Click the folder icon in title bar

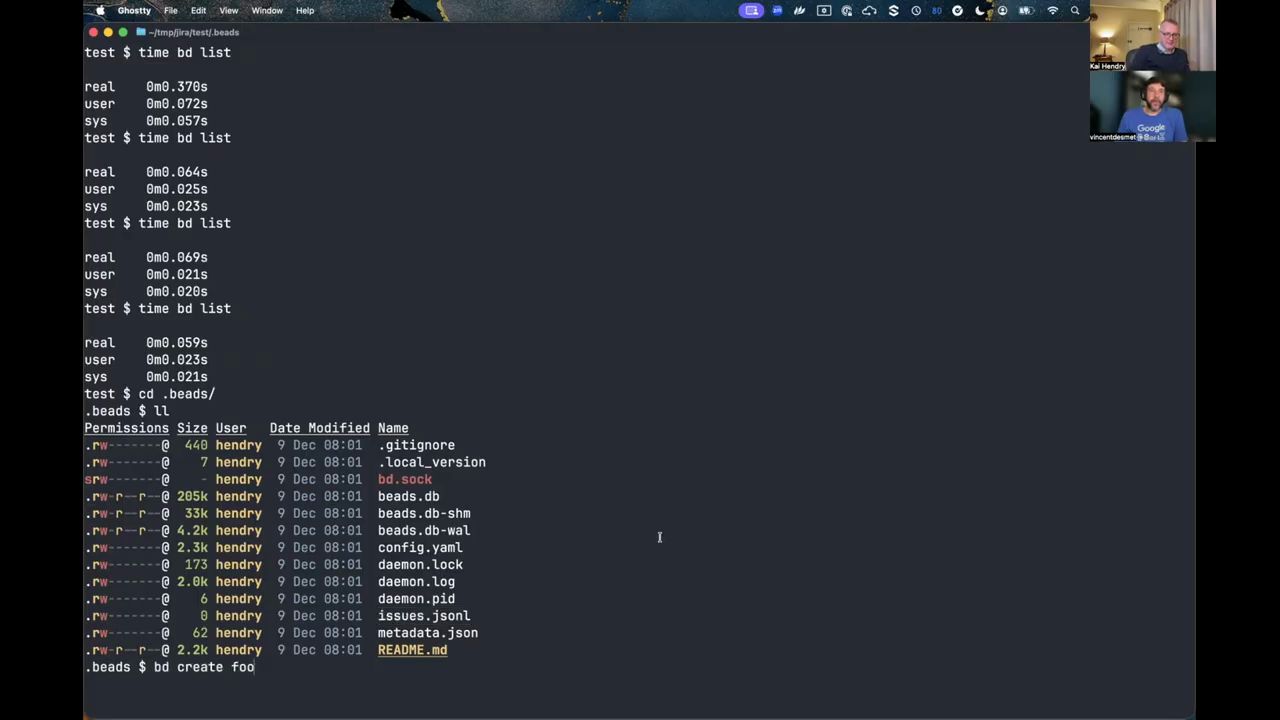tap(141, 32)
